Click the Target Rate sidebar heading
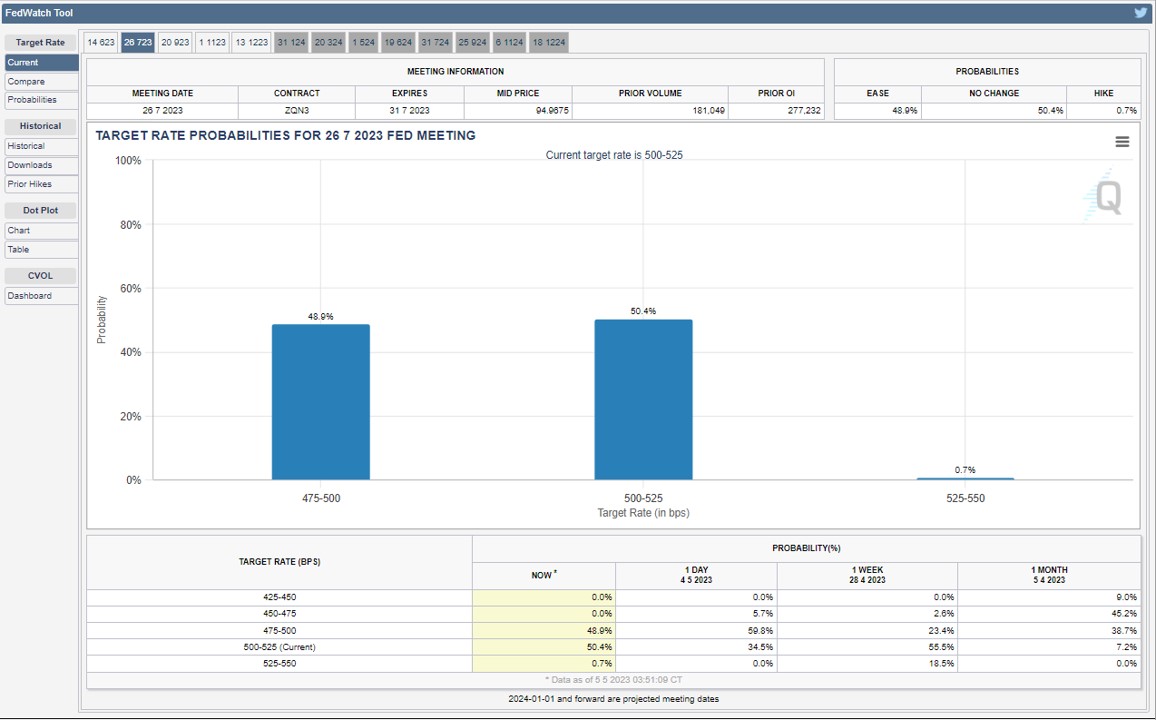 coord(41,43)
